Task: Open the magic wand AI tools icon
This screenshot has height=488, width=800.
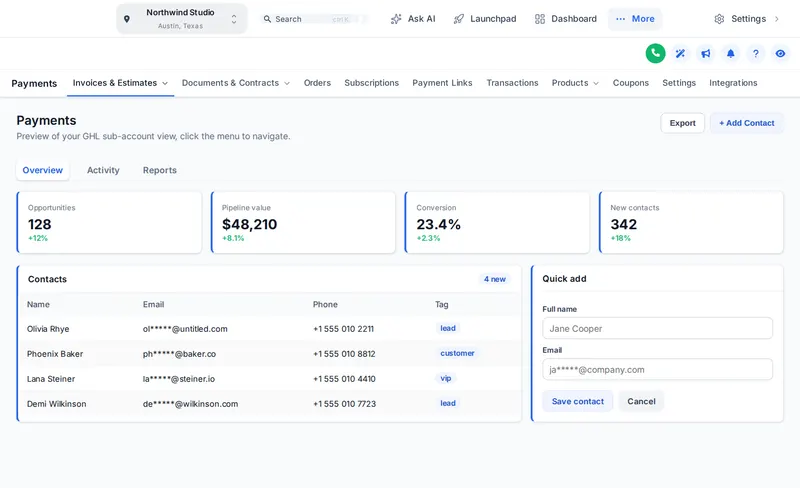Action: click(x=680, y=53)
